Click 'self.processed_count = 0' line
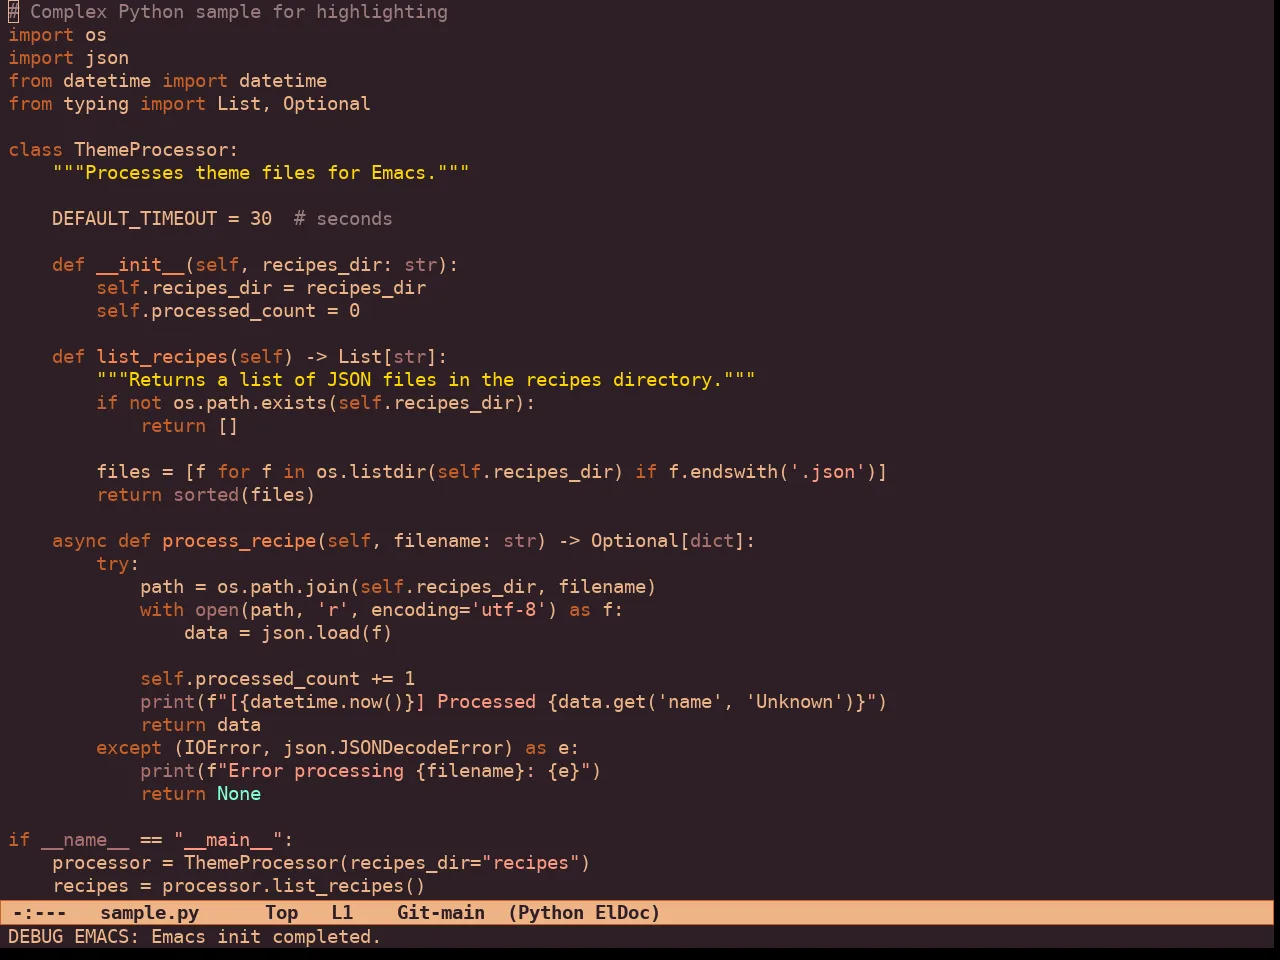Screen dimensions: 1280x960 [x=228, y=311]
